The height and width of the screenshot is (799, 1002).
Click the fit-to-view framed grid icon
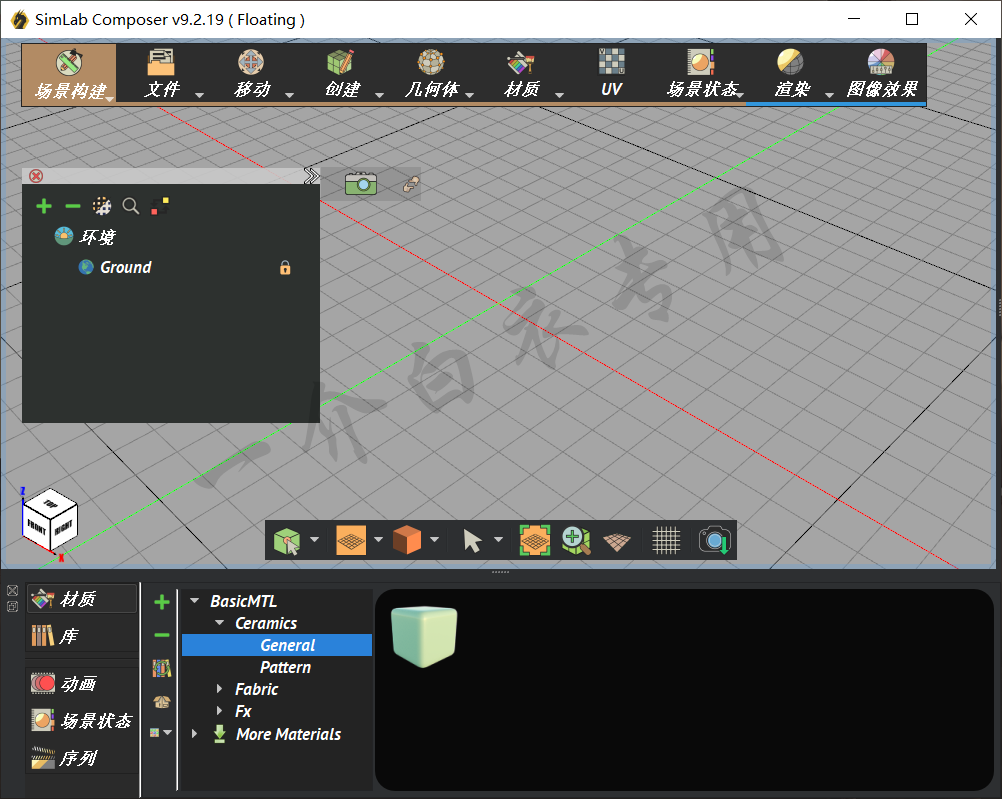click(x=535, y=540)
